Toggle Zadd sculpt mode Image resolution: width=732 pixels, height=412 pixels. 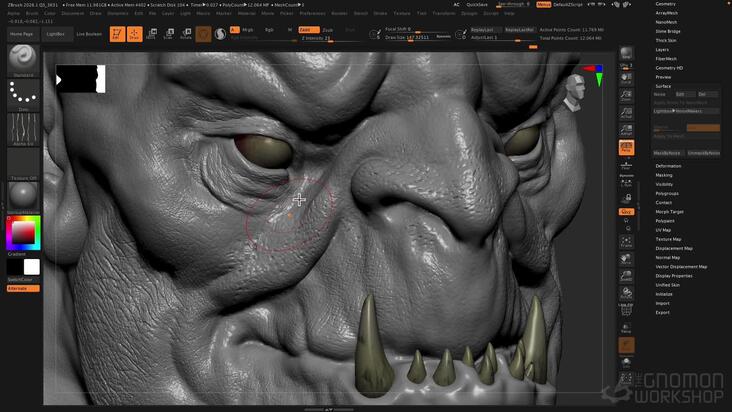(309, 30)
